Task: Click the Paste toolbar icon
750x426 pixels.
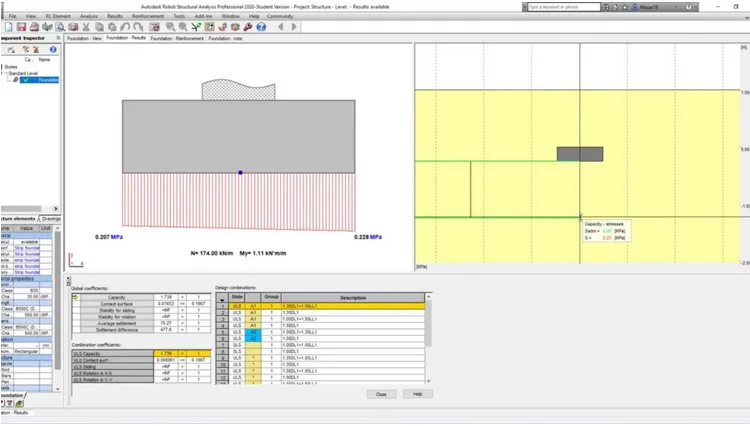Action: pos(112,27)
